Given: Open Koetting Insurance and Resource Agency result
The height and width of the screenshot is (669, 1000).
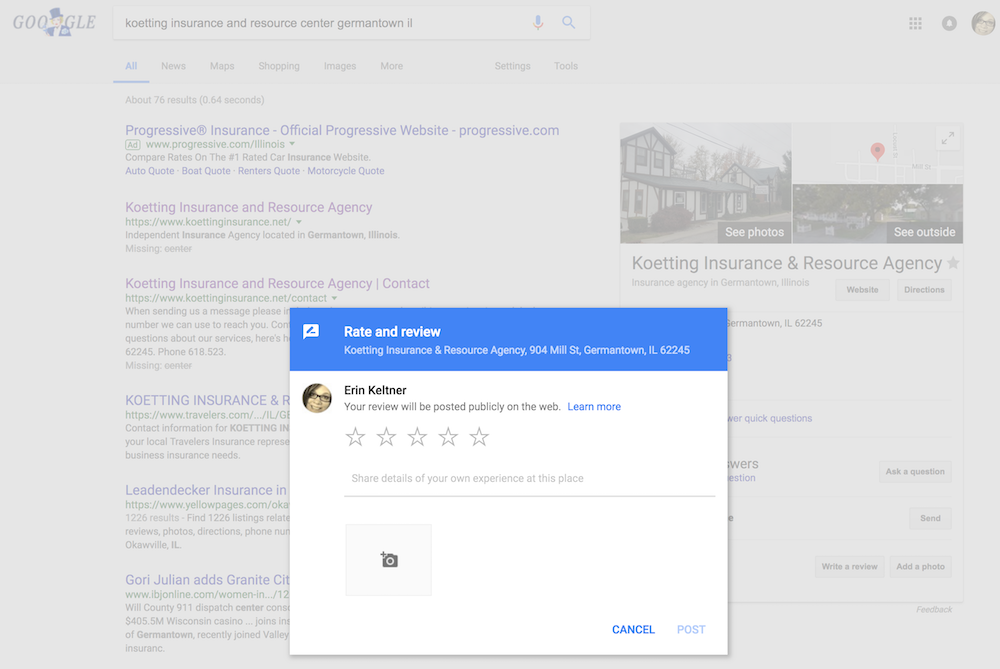Looking at the screenshot, I should pos(249,207).
